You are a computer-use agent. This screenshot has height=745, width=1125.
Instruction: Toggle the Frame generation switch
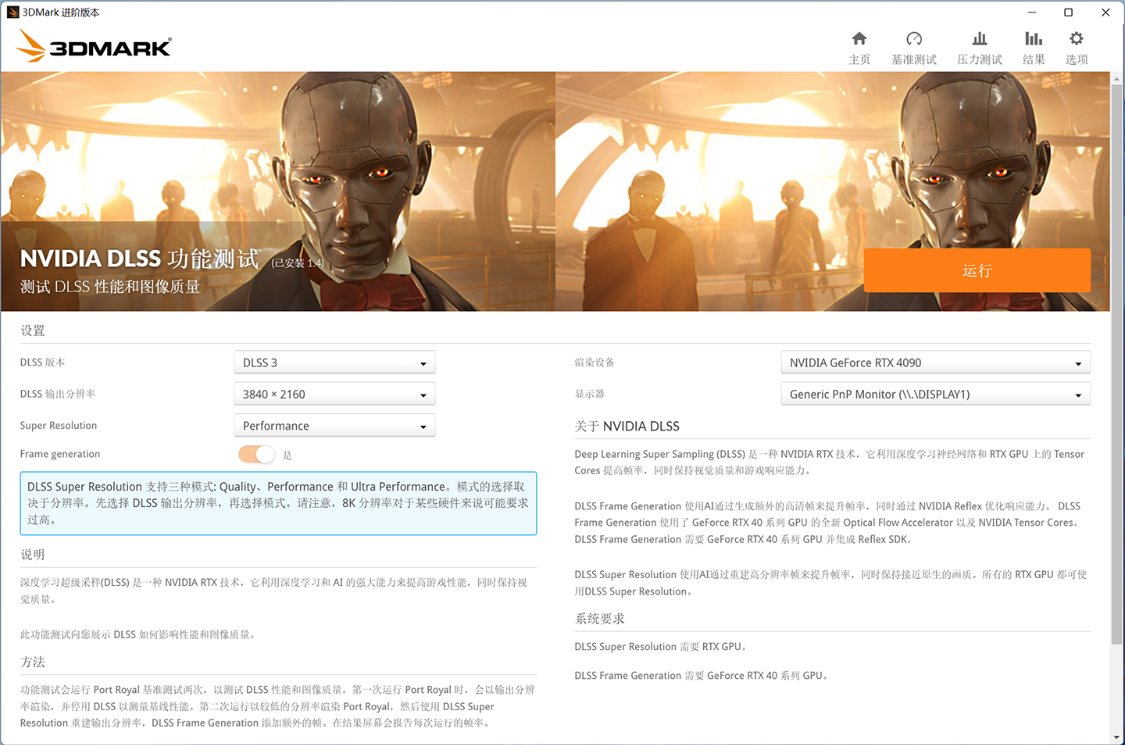pyautogui.click(x=257, y=455)
